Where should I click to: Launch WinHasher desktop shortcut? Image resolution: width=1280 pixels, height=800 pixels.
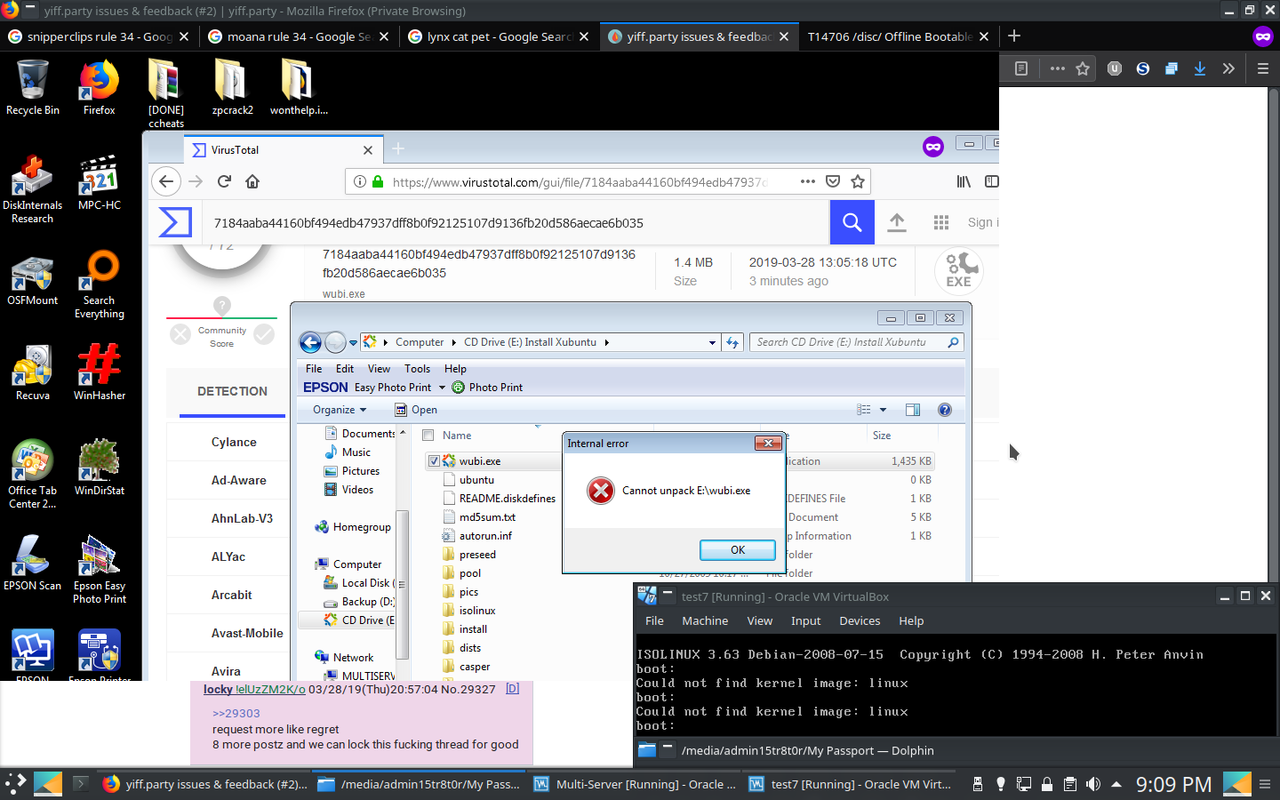click(99, 373)
